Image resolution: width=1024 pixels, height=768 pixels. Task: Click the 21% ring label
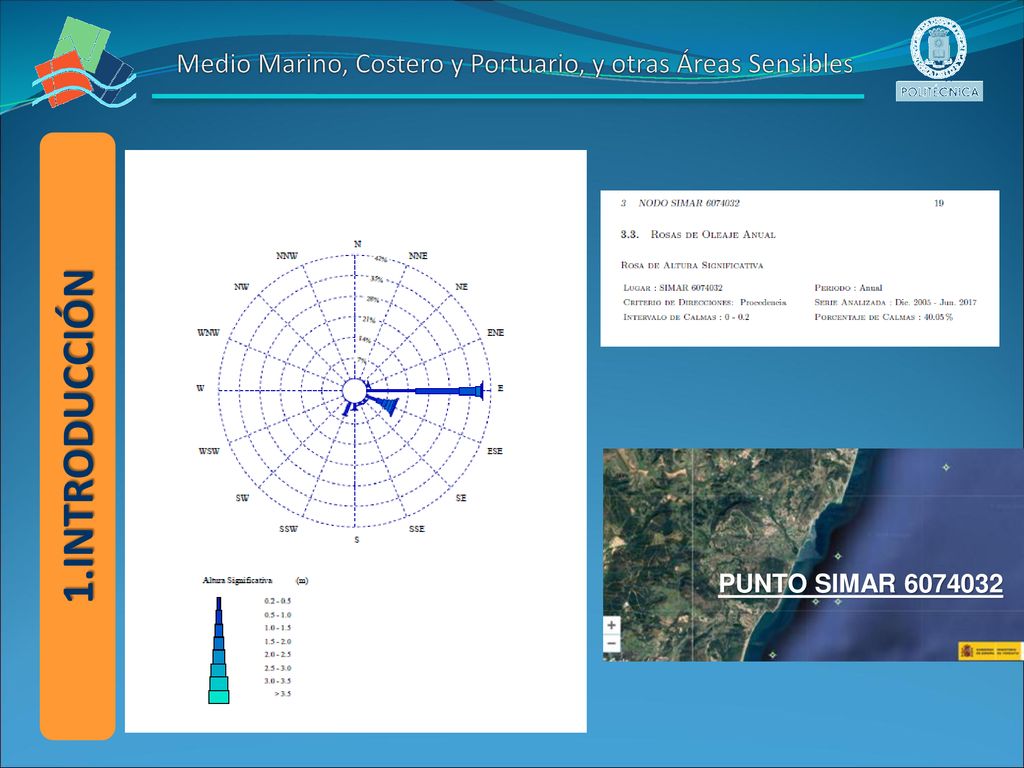(x=369, y=320)
